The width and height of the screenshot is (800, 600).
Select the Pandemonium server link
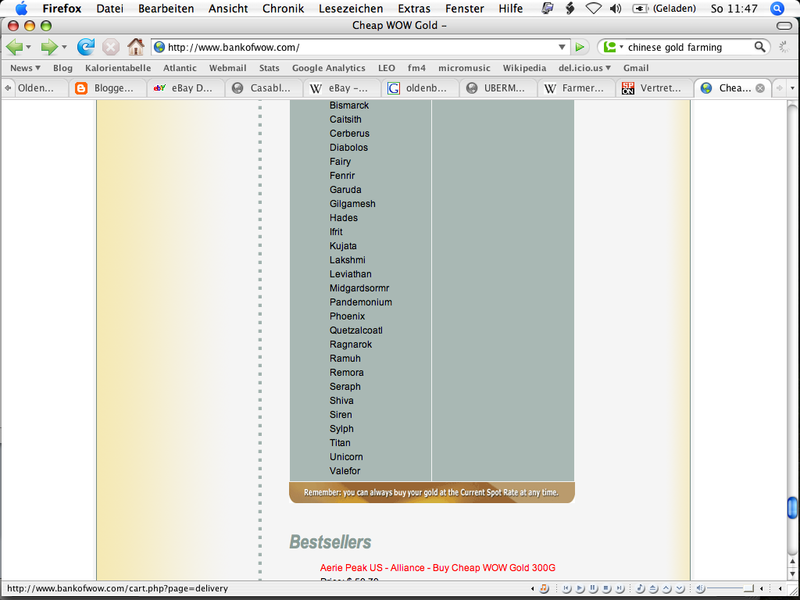coord(361,302)
